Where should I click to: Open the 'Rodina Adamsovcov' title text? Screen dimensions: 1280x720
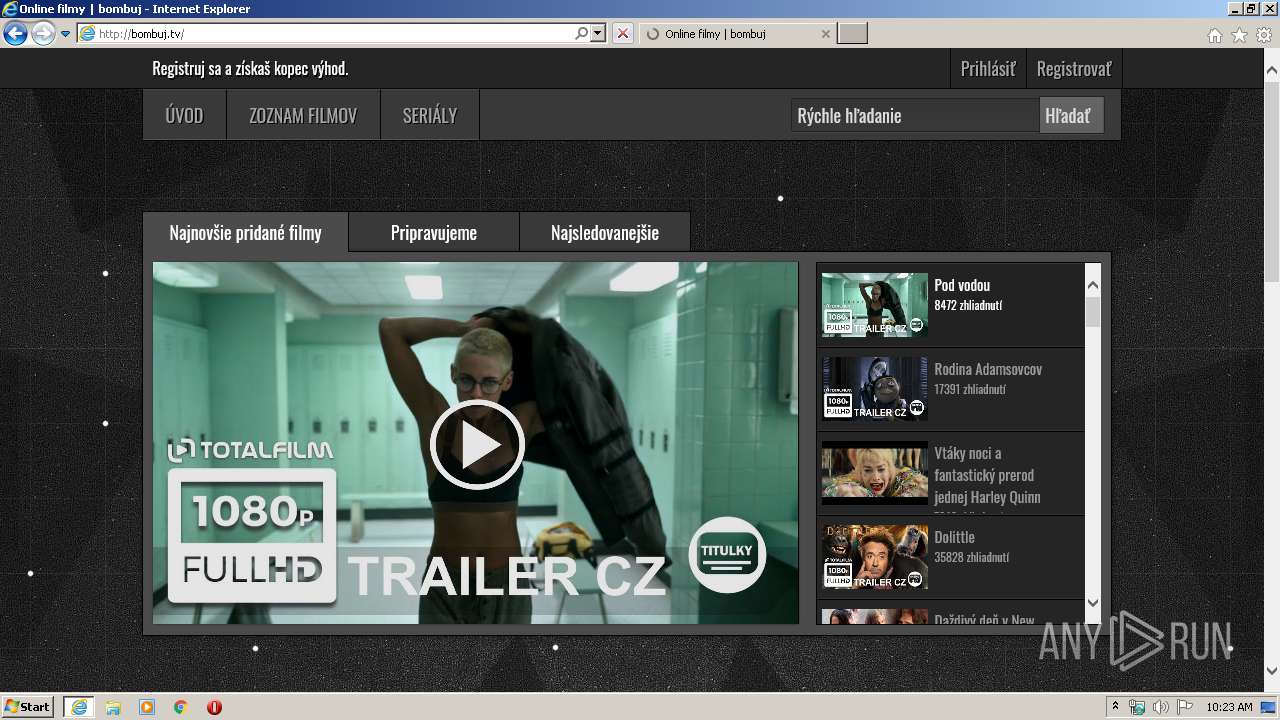point(988,369)
